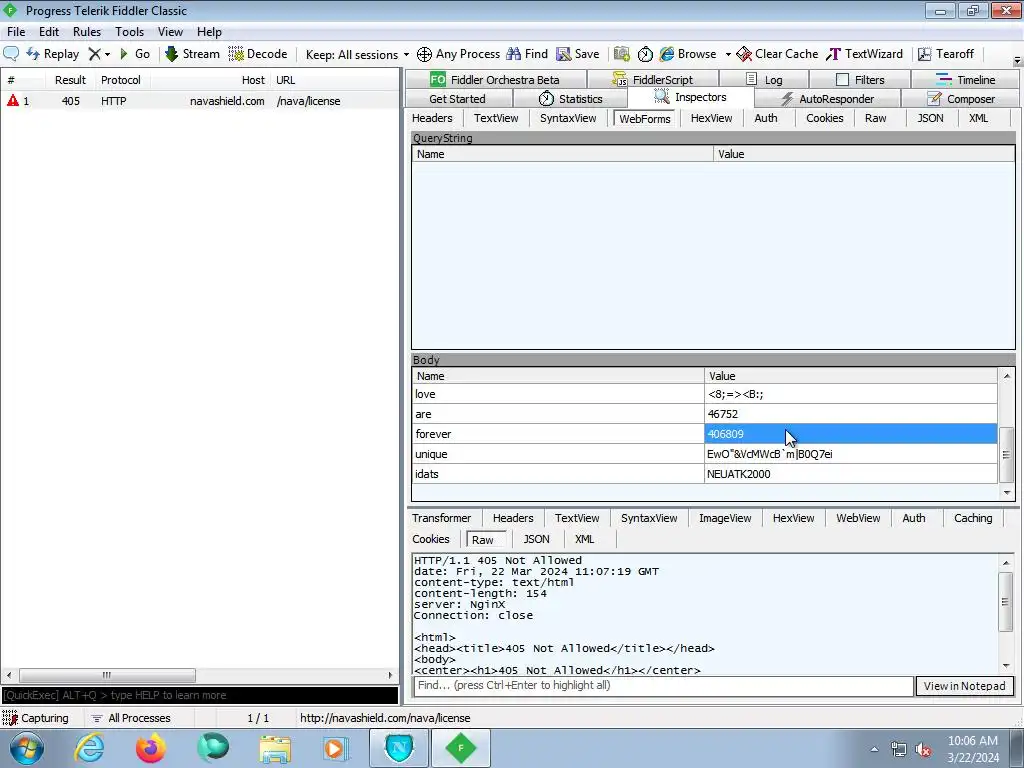
Task: Select the 'love' row in Body grid
Action: coord(704,394)
